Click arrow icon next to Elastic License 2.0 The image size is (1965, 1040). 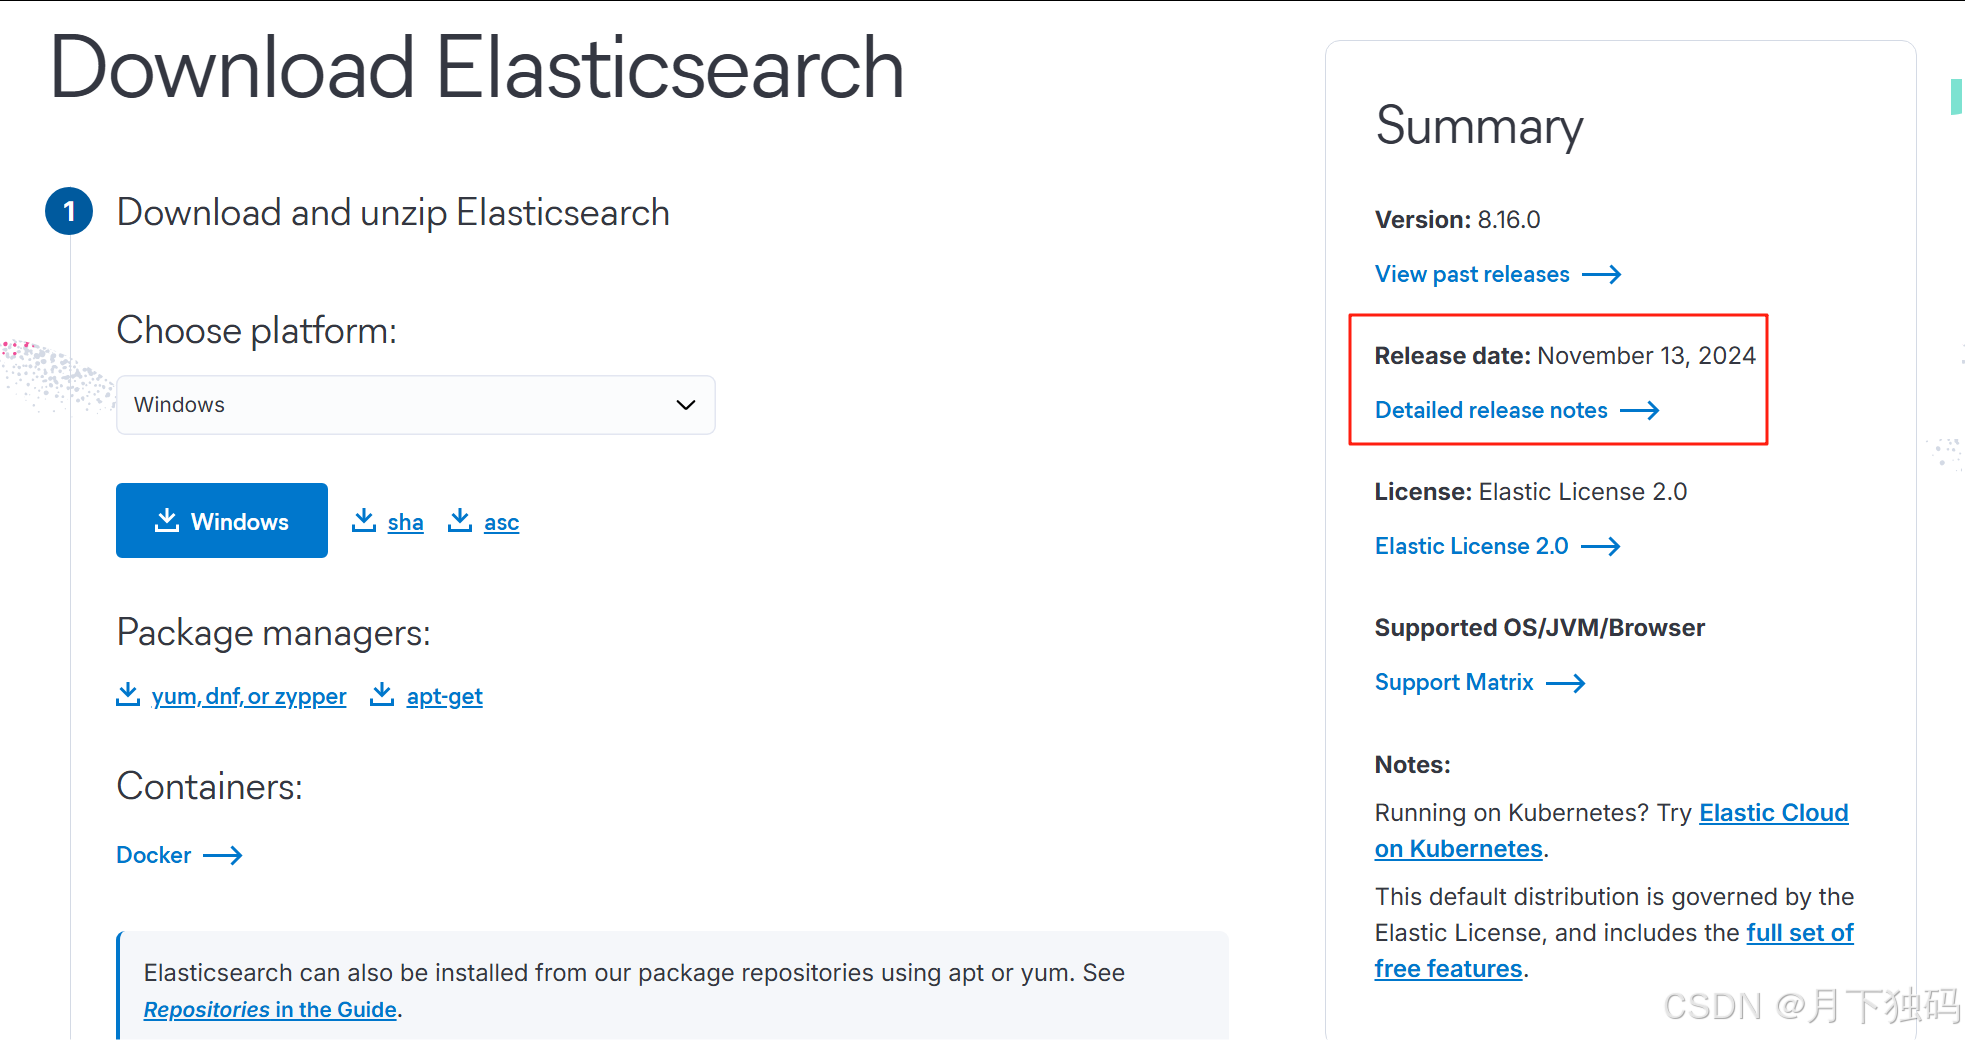coord(1600,546)
